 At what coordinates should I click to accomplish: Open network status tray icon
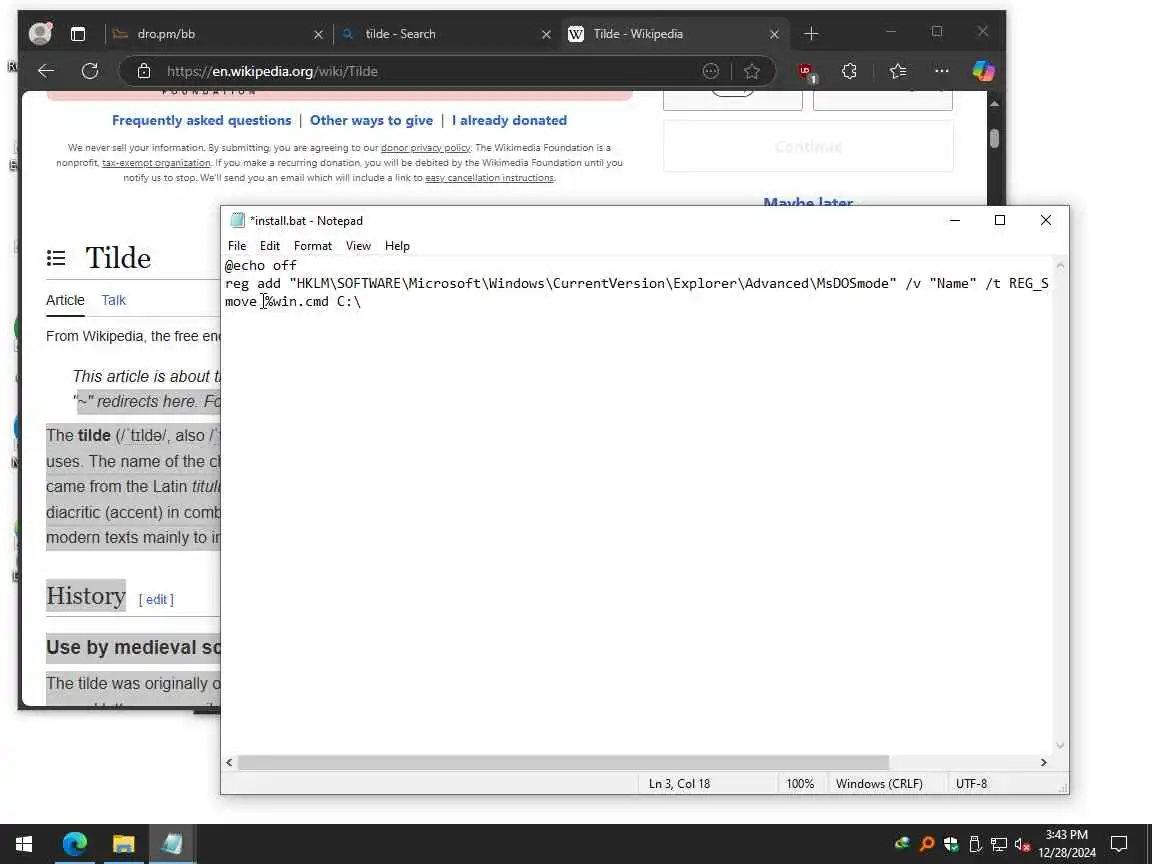pyautogui.click(x=998, y=844)
